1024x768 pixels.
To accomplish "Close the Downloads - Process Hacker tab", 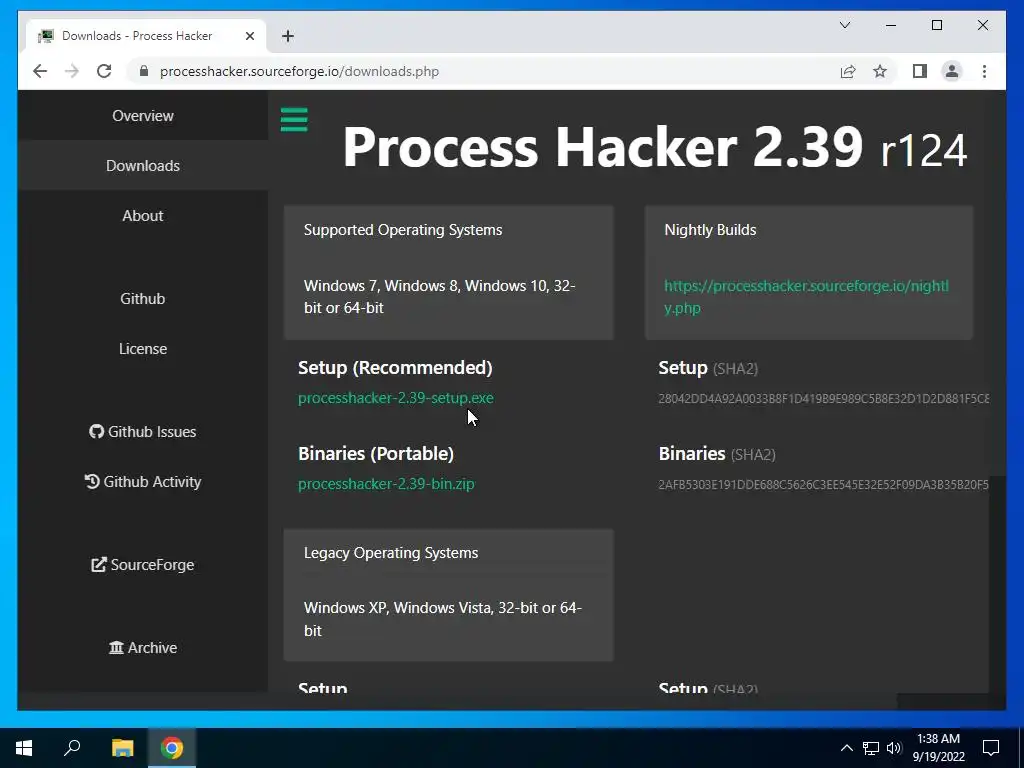I will tap(249, 36).
